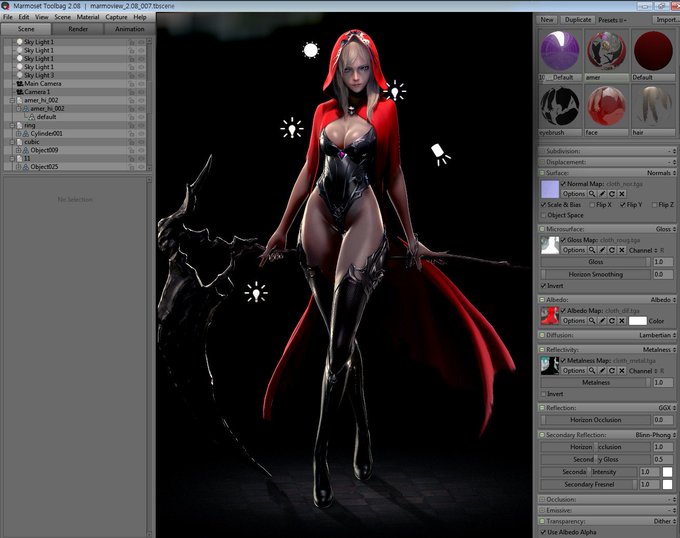Browse for a Gloss Map file
Screen dimensions: 680x538
[592, 250]
